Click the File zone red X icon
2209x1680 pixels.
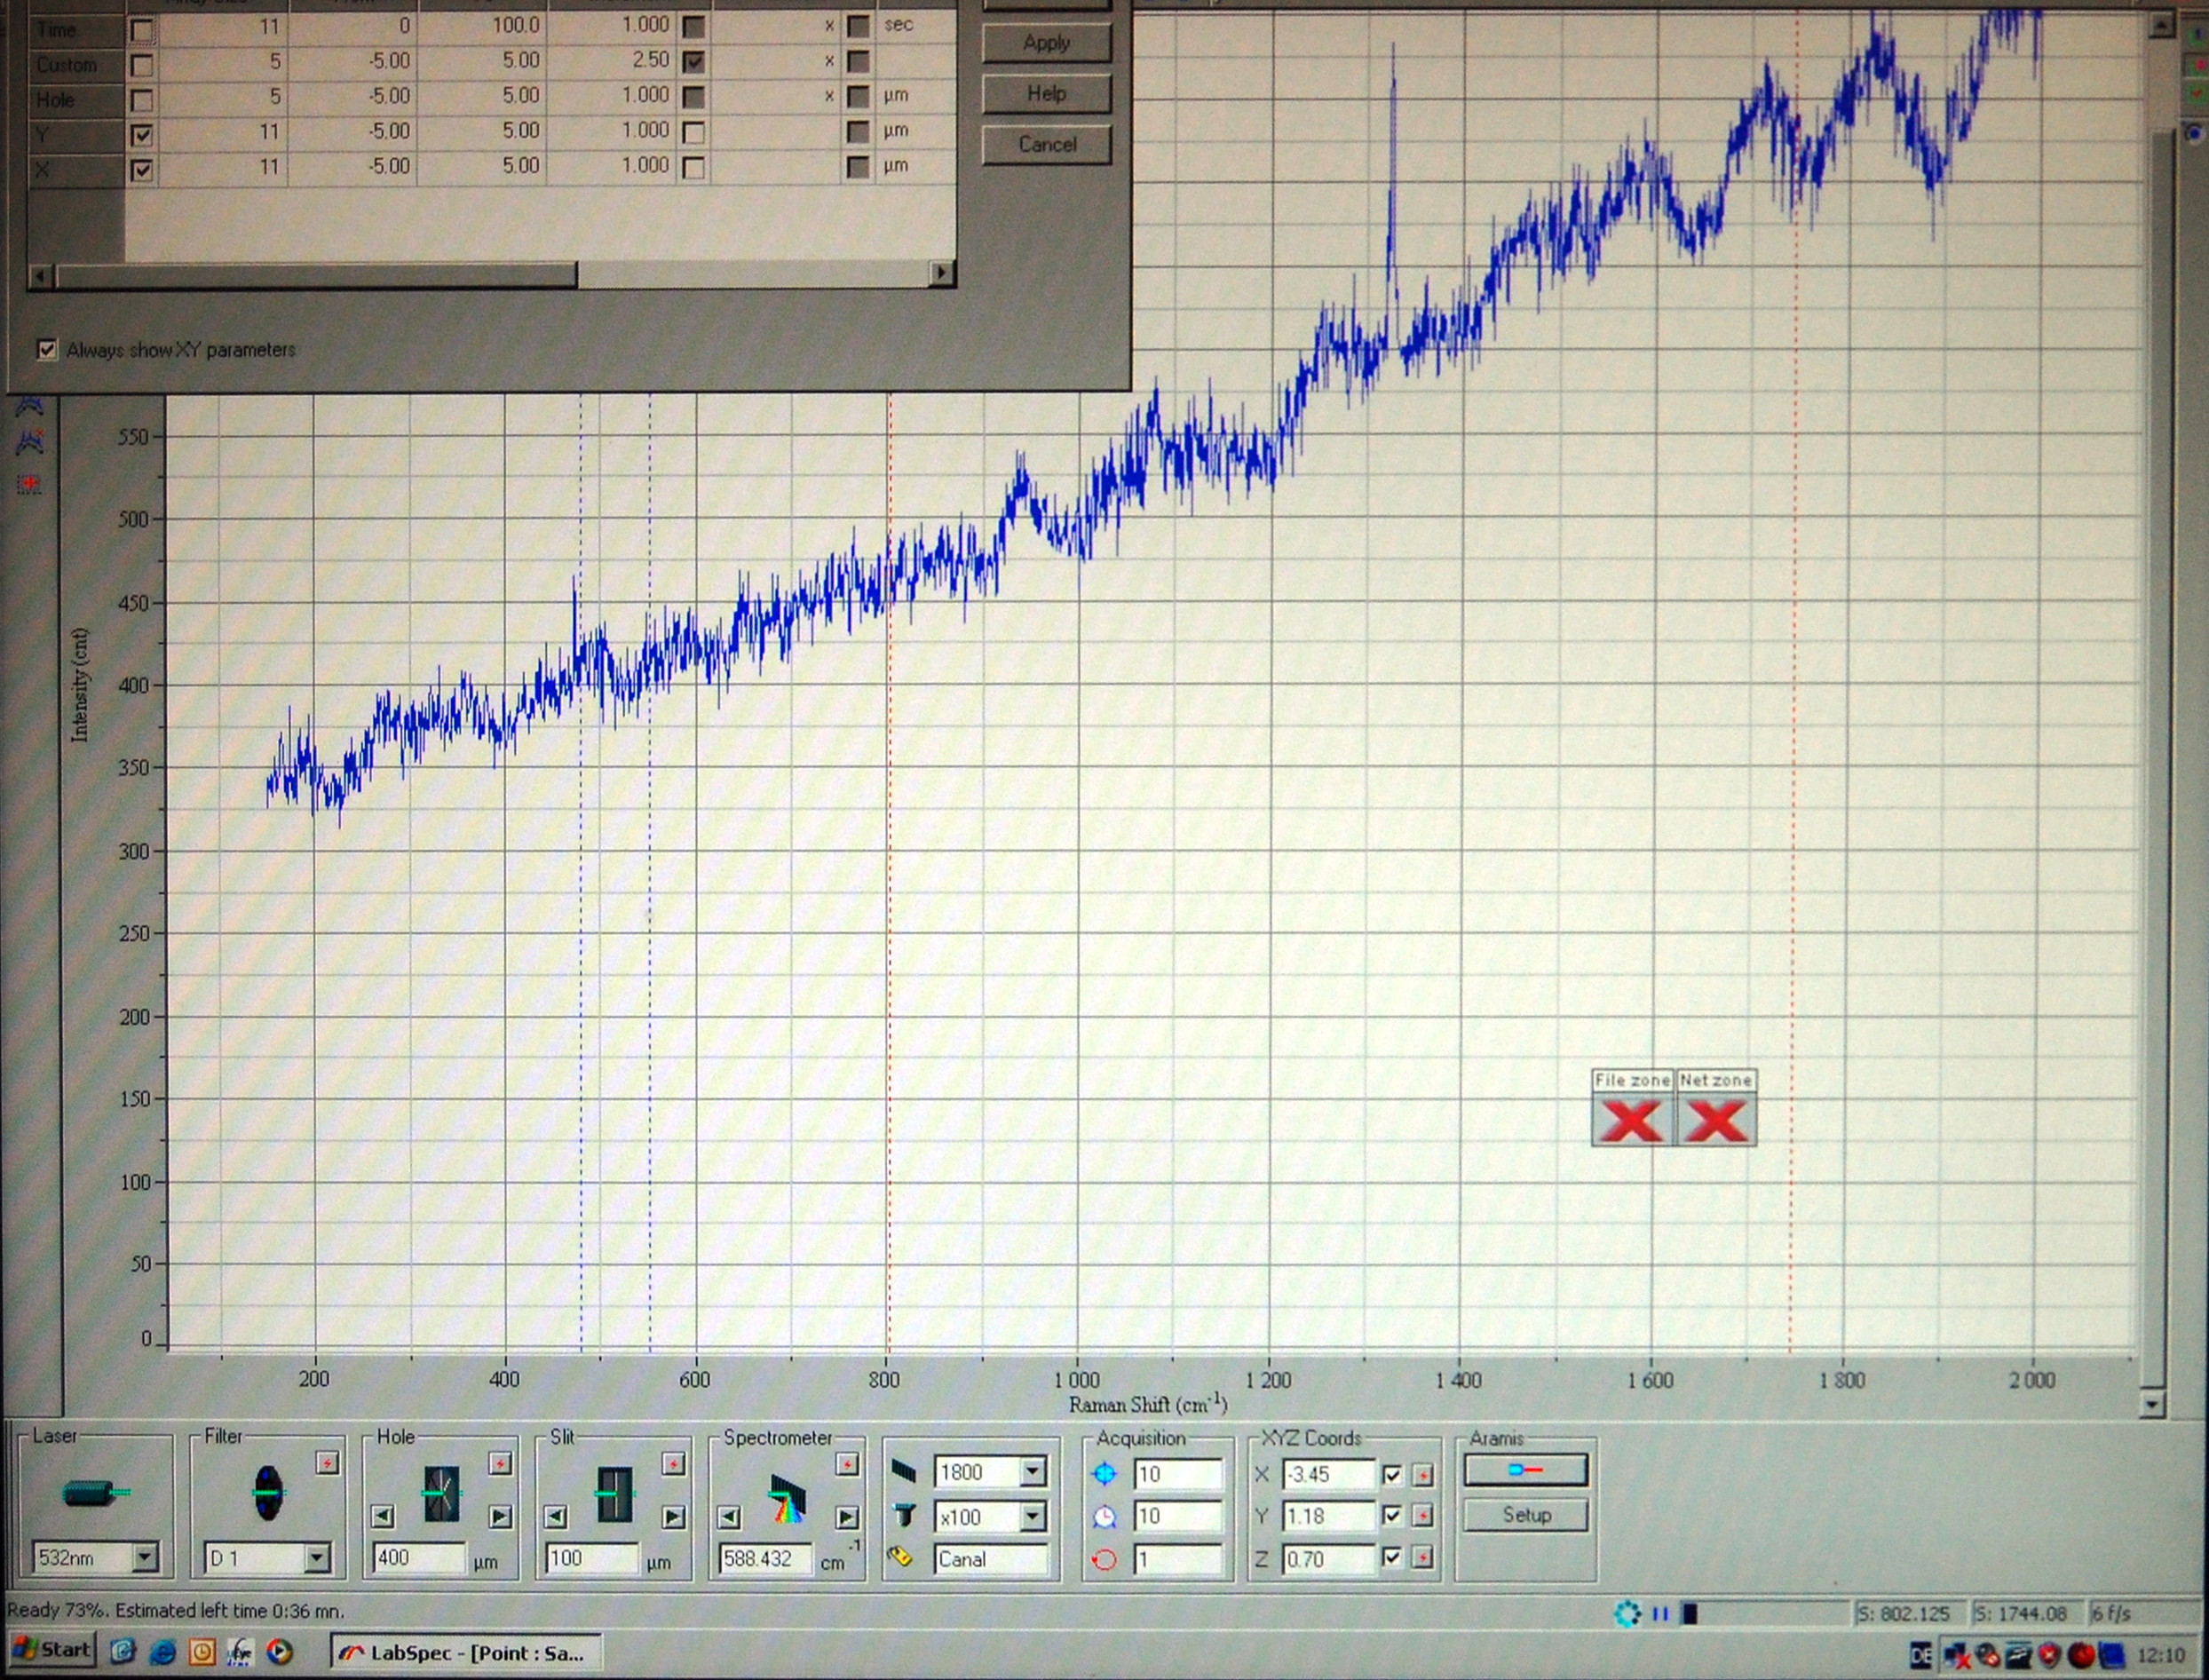(x=1632, y=1120)
